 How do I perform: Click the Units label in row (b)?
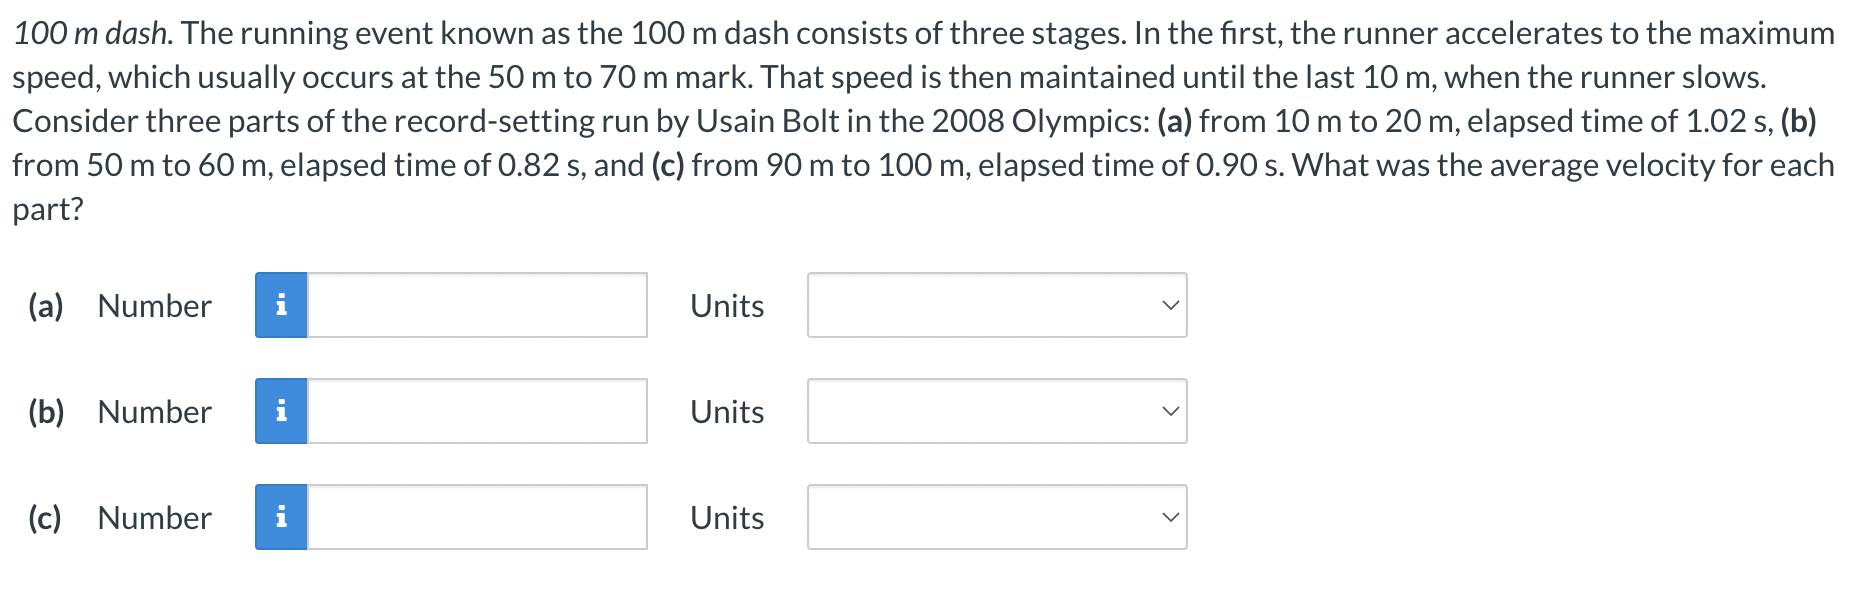coord(727,412)
